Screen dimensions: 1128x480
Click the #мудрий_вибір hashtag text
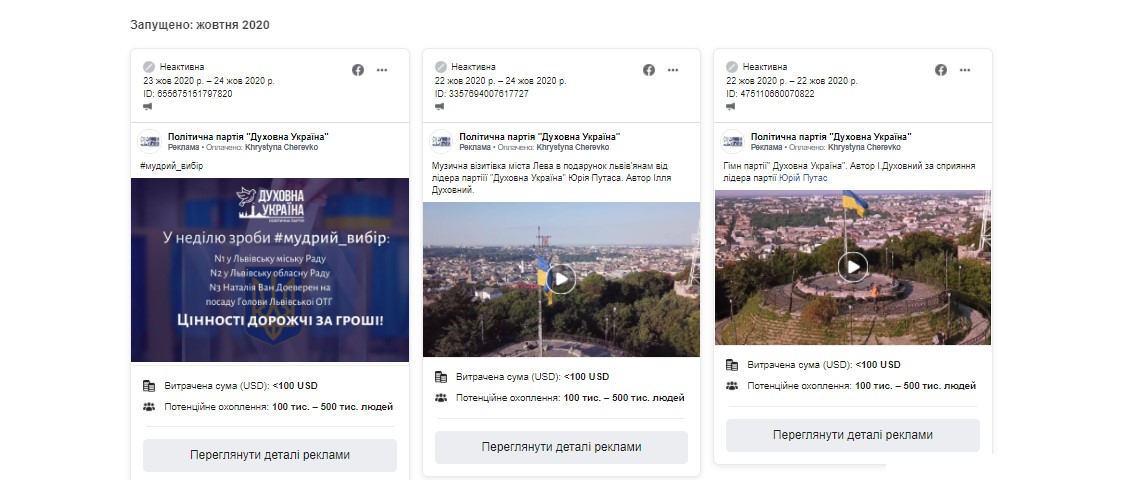(x=171, y=166)
